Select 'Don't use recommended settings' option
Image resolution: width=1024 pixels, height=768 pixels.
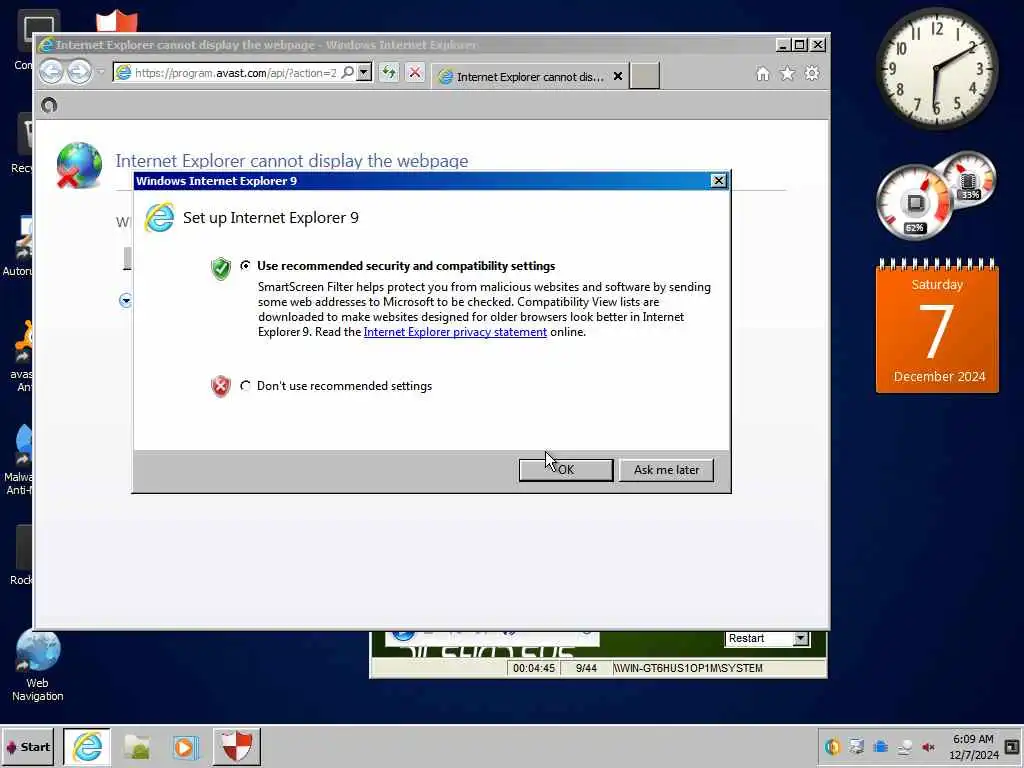coord(245,385)
